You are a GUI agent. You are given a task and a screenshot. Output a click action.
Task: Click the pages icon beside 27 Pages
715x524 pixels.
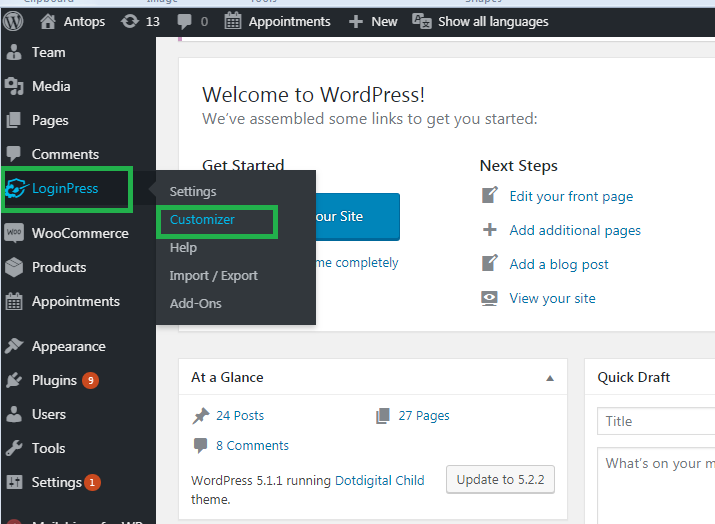tap(383, 415)
